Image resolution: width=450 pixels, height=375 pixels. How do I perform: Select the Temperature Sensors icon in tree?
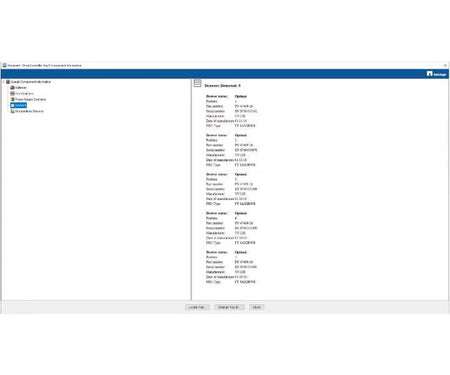(x=12, y=111)
